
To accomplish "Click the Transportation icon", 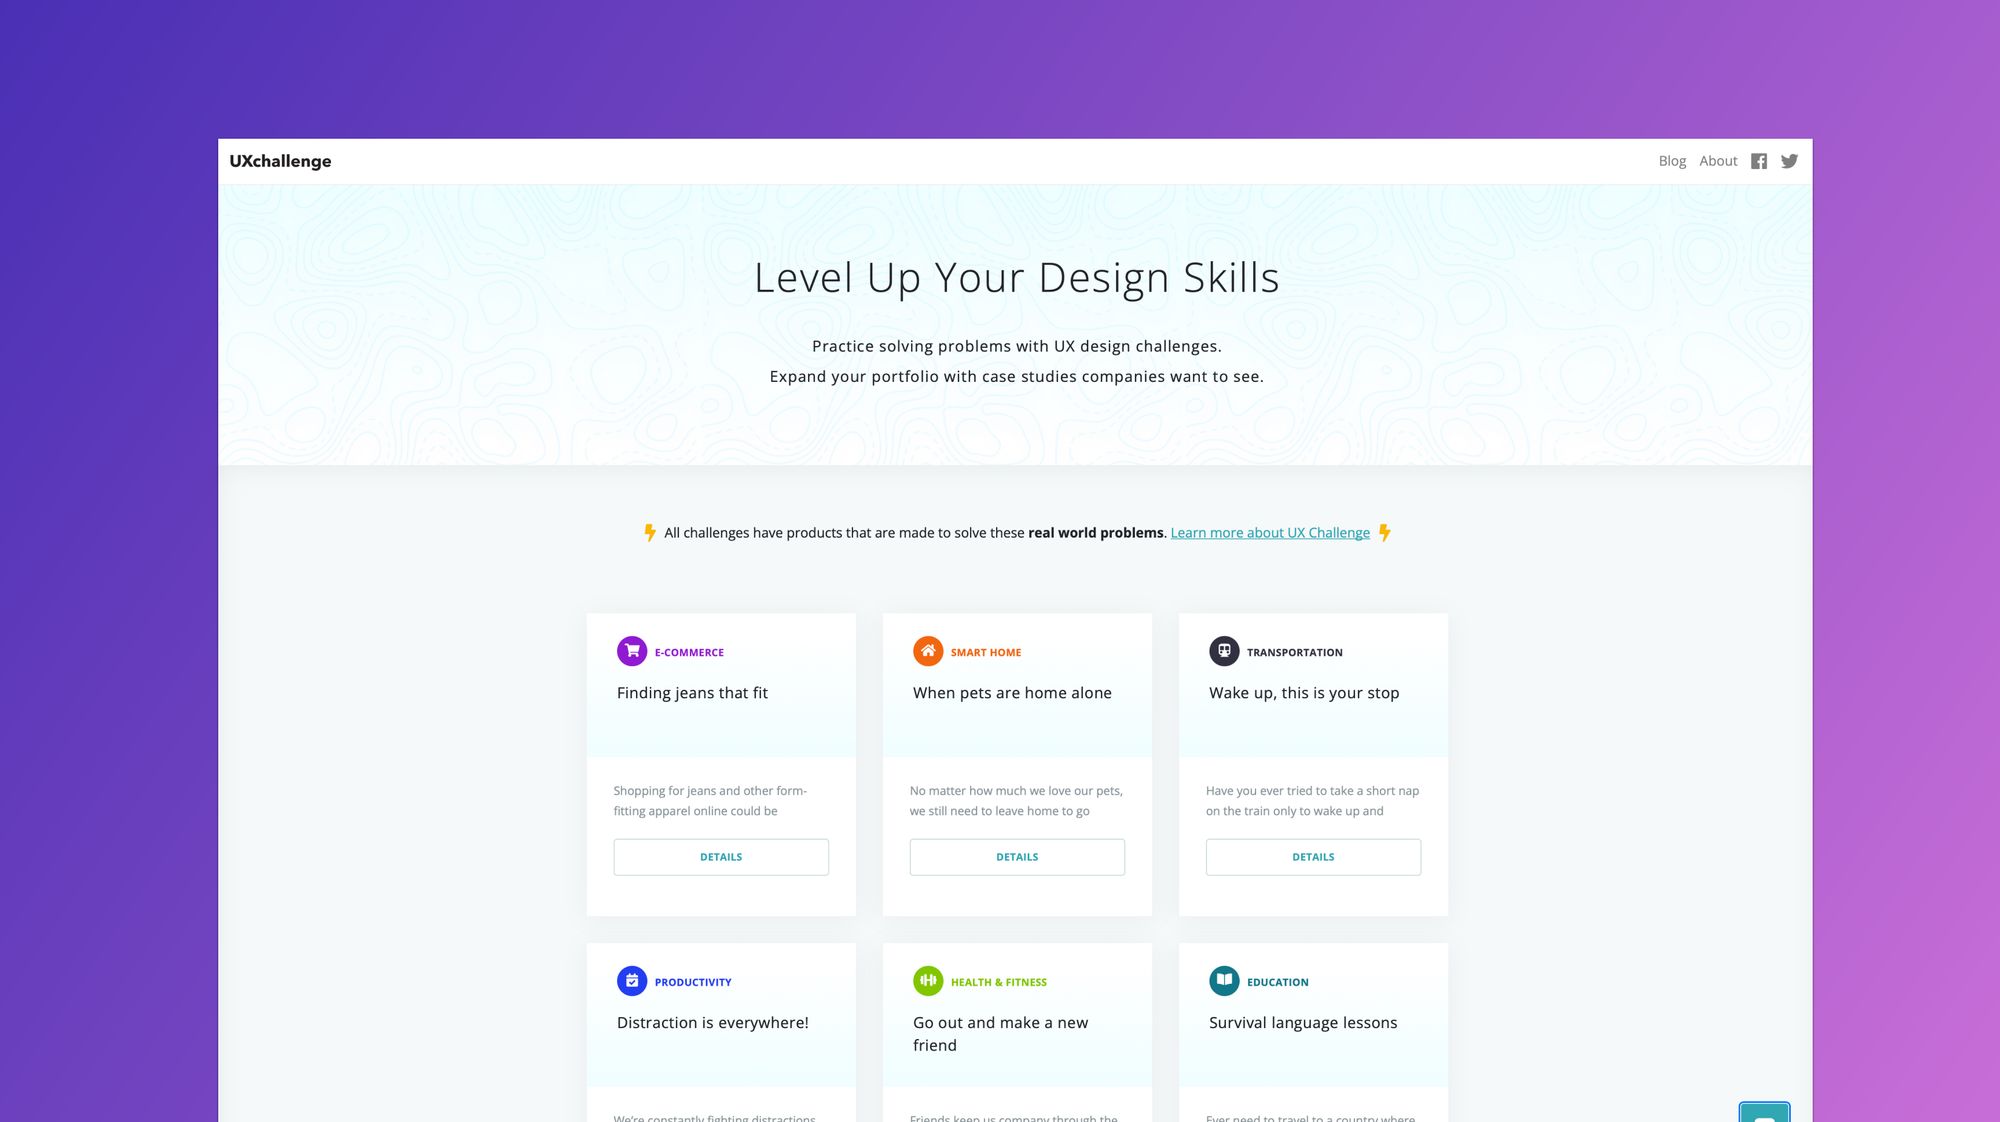I will pos(1223,651).
